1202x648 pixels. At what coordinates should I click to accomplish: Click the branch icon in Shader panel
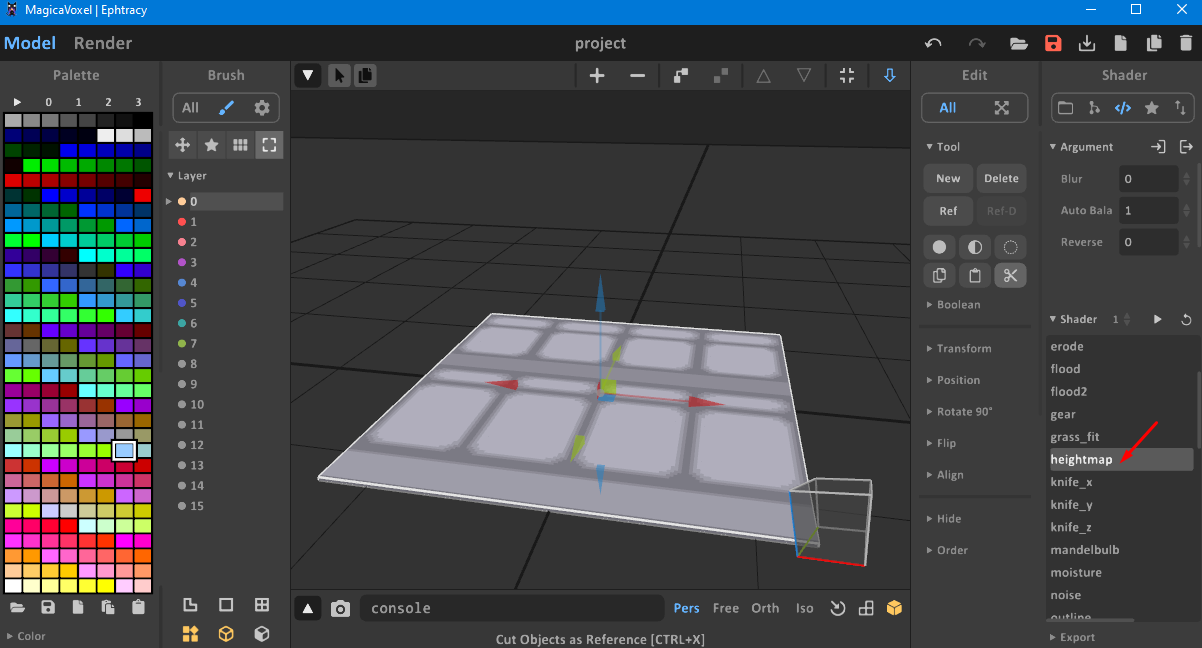click(1094, 108)
